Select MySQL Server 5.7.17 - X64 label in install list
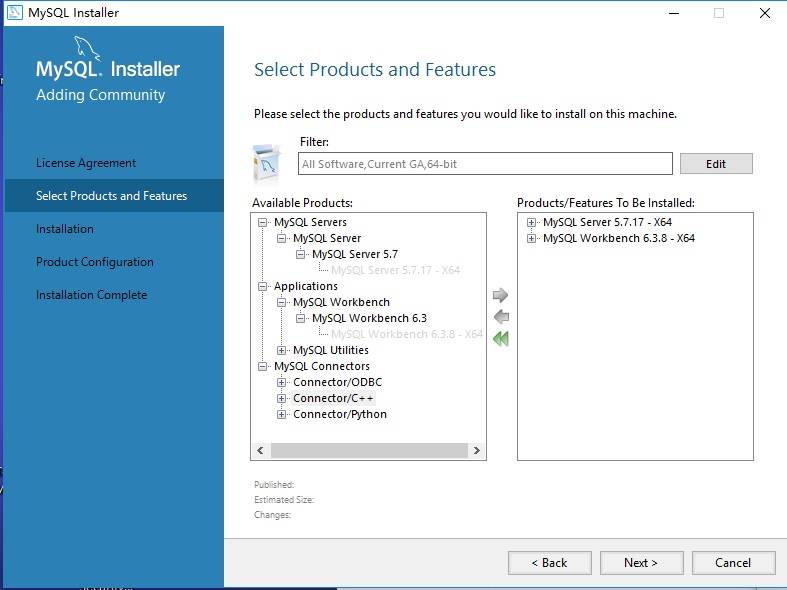 click(607, 222)
